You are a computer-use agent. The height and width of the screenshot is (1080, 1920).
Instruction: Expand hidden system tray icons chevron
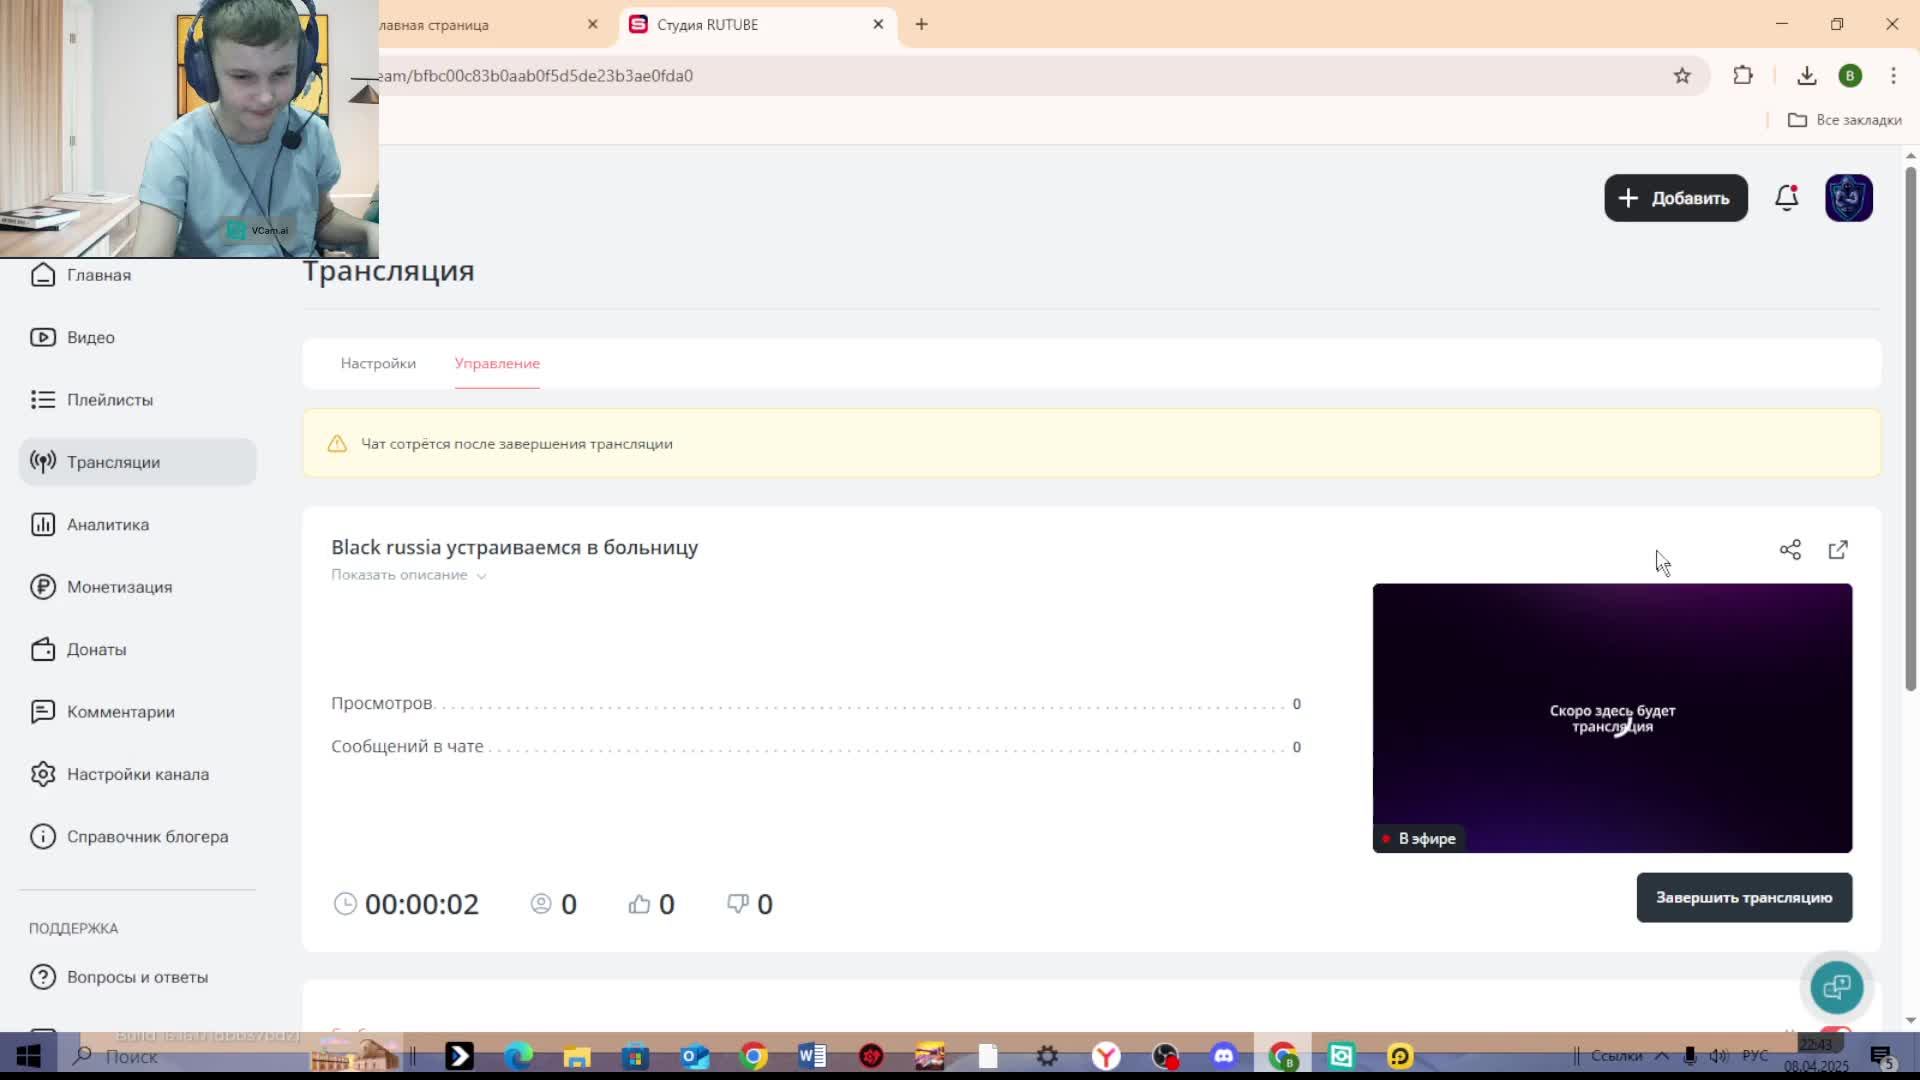pos(1662,1056)
